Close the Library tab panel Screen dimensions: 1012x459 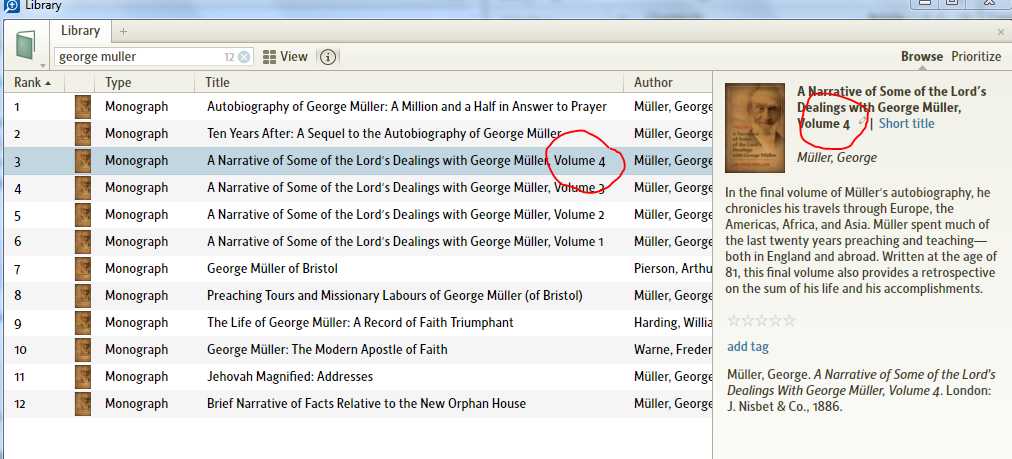[1001, 32]
